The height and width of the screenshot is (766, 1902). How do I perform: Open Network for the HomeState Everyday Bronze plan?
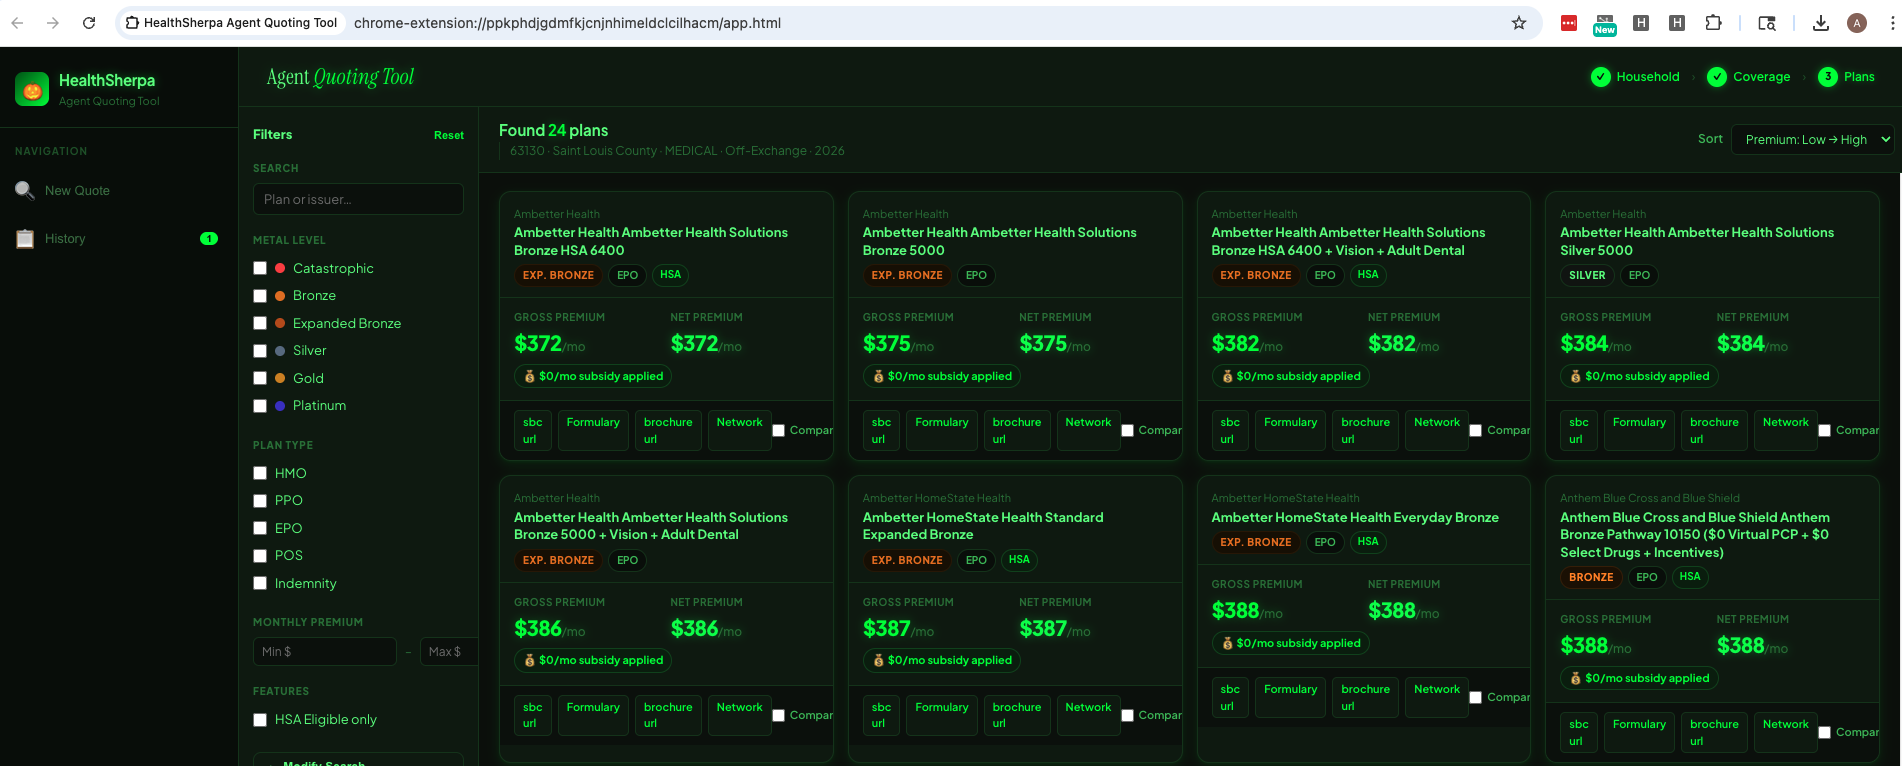(x=1437, y=698)
